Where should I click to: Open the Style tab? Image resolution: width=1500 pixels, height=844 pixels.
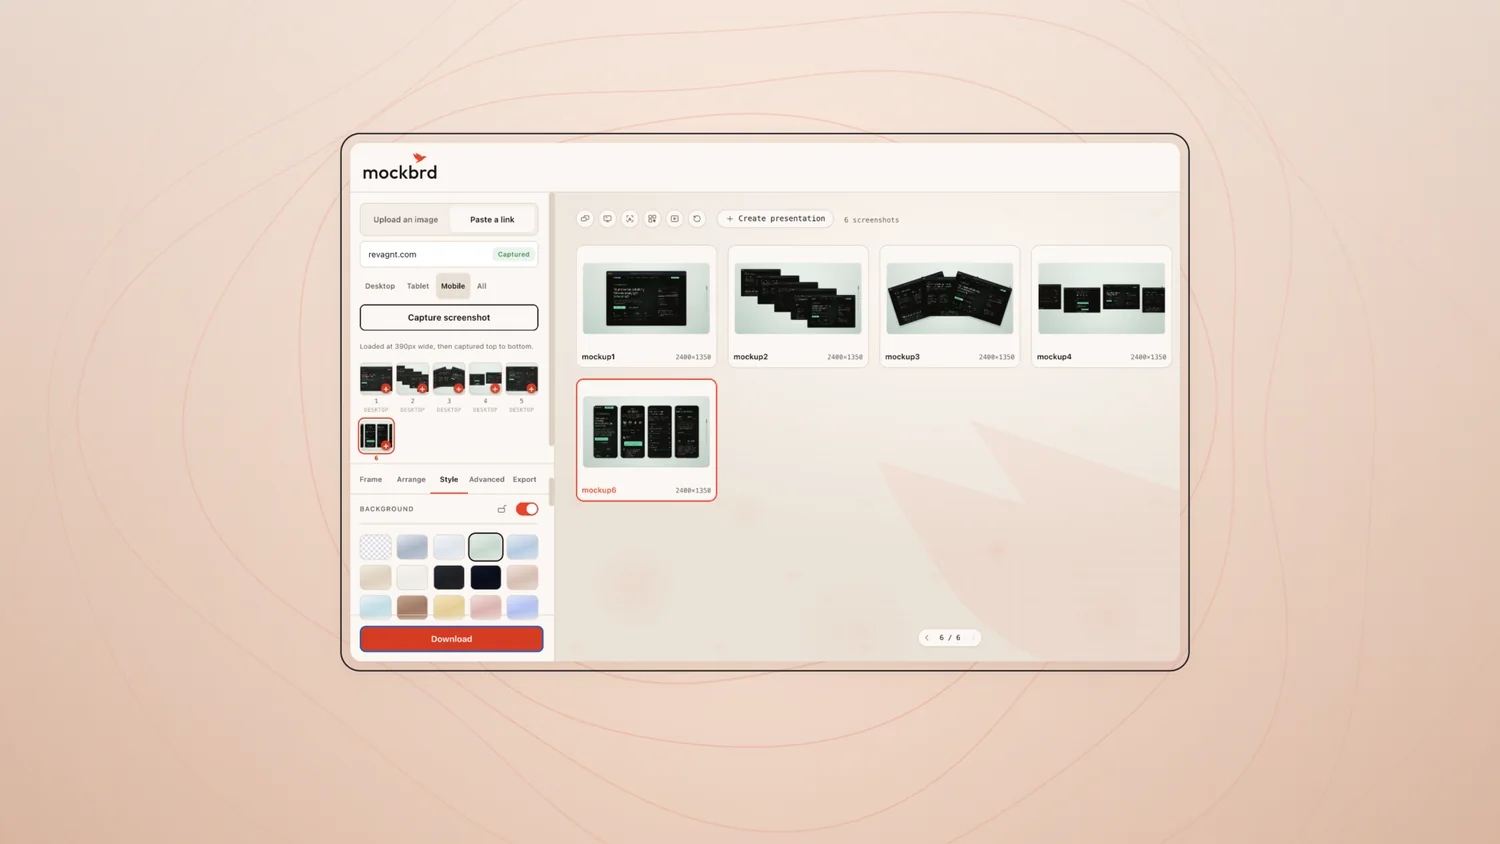coord(449,480)
